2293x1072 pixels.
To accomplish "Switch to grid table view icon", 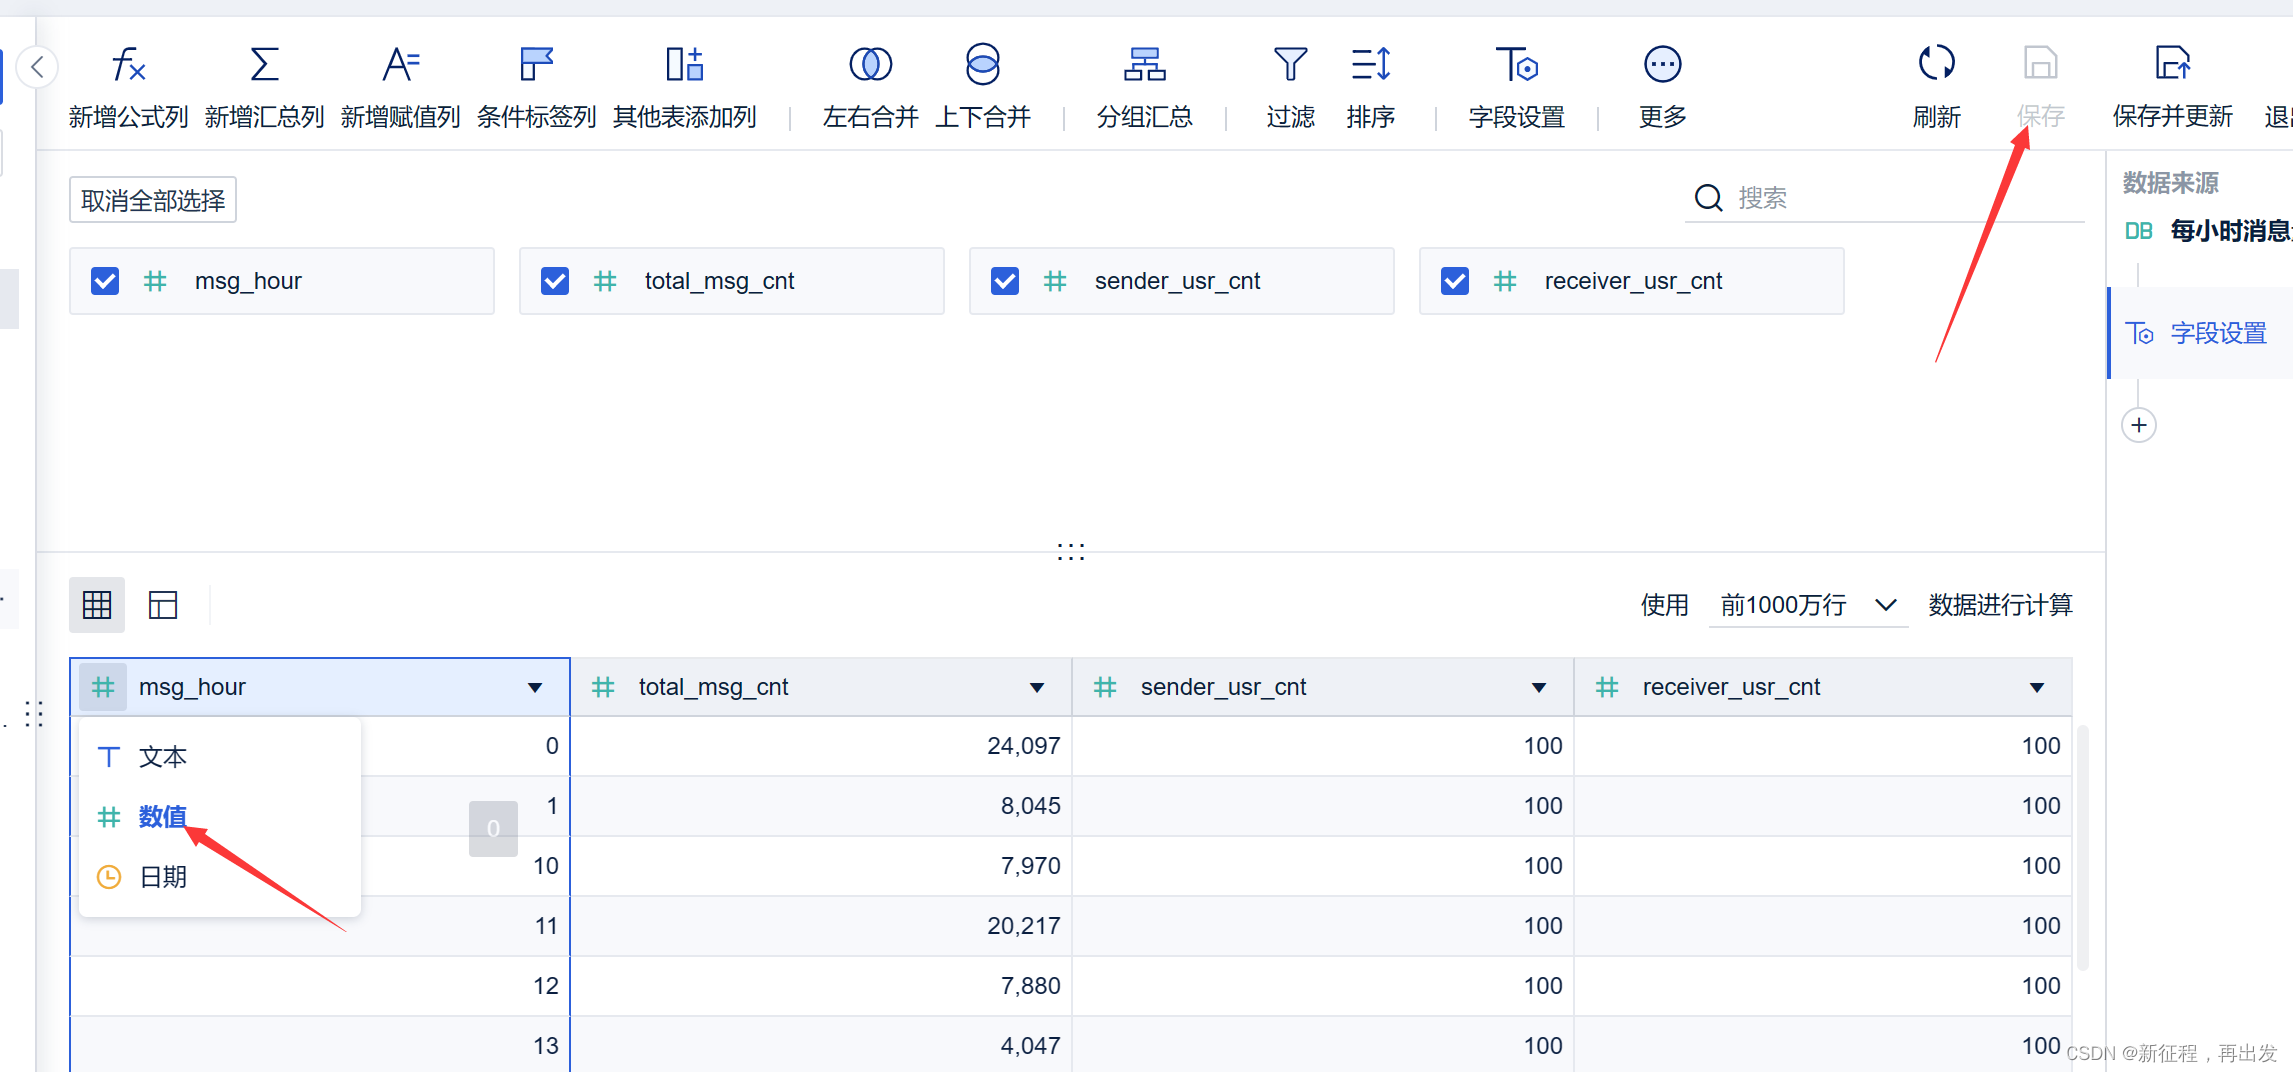I will click(x=97, y=605).
